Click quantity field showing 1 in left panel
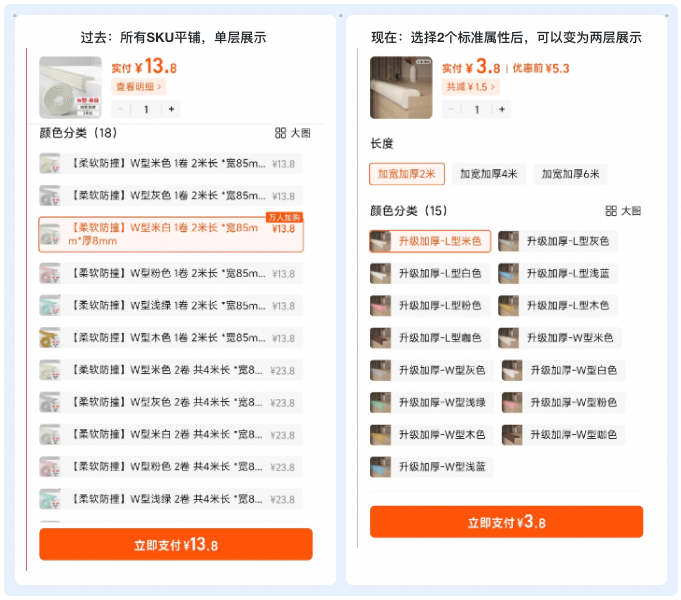 pyautogui.click(x=146, y=109)
